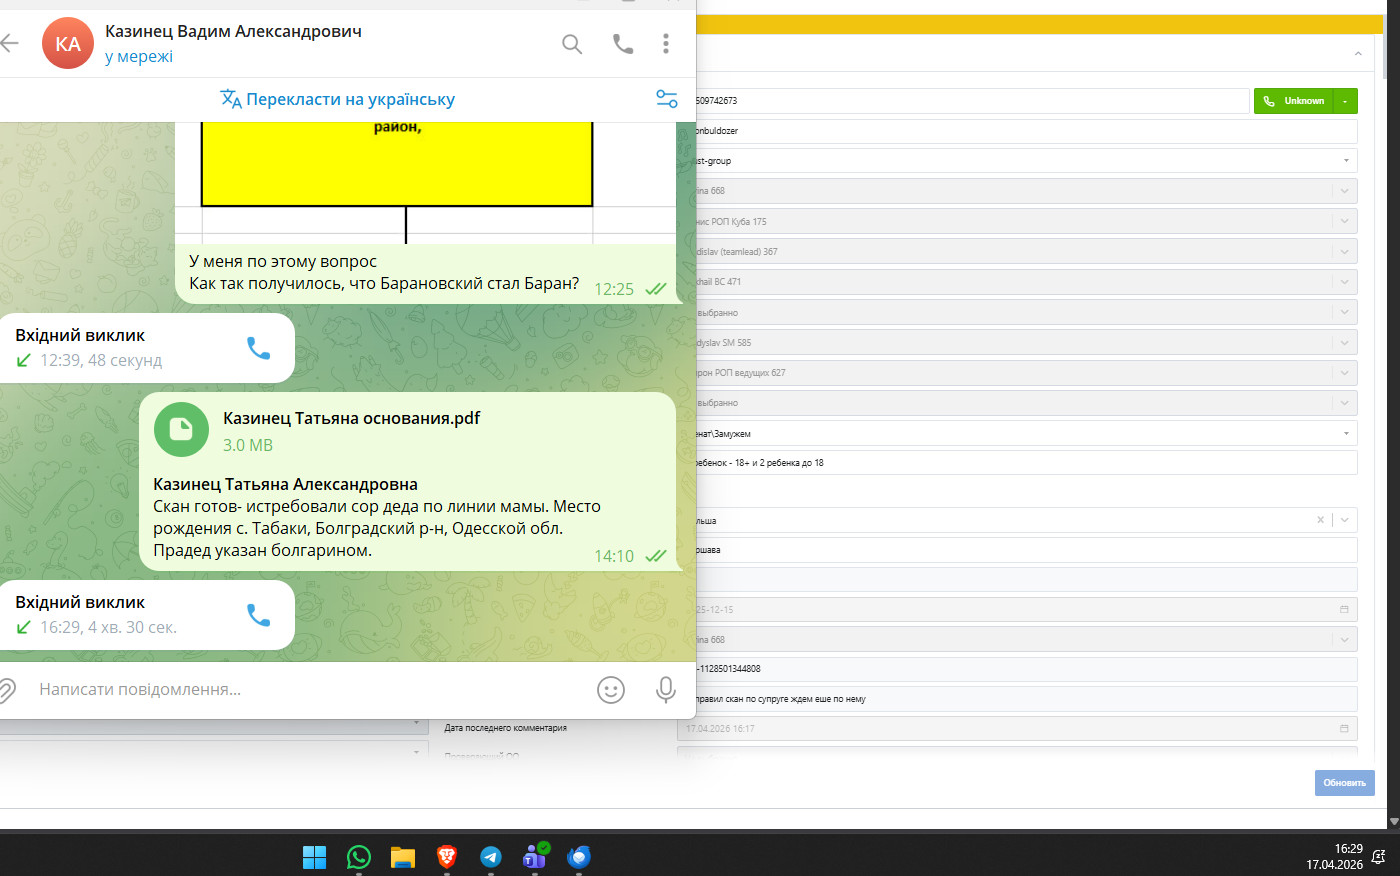
Task: Expand the 'BC 471' dropdown
Action: (1345, 282)
